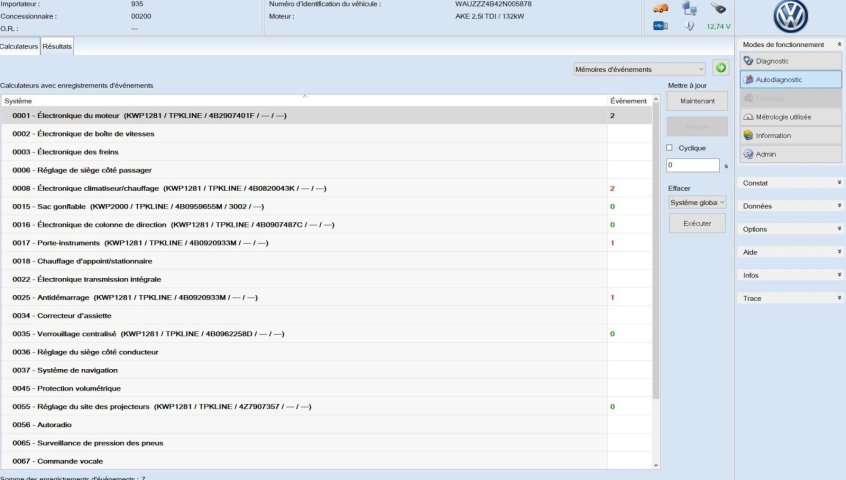Click the network connection computers icon
846x480 pixels.
689,8
